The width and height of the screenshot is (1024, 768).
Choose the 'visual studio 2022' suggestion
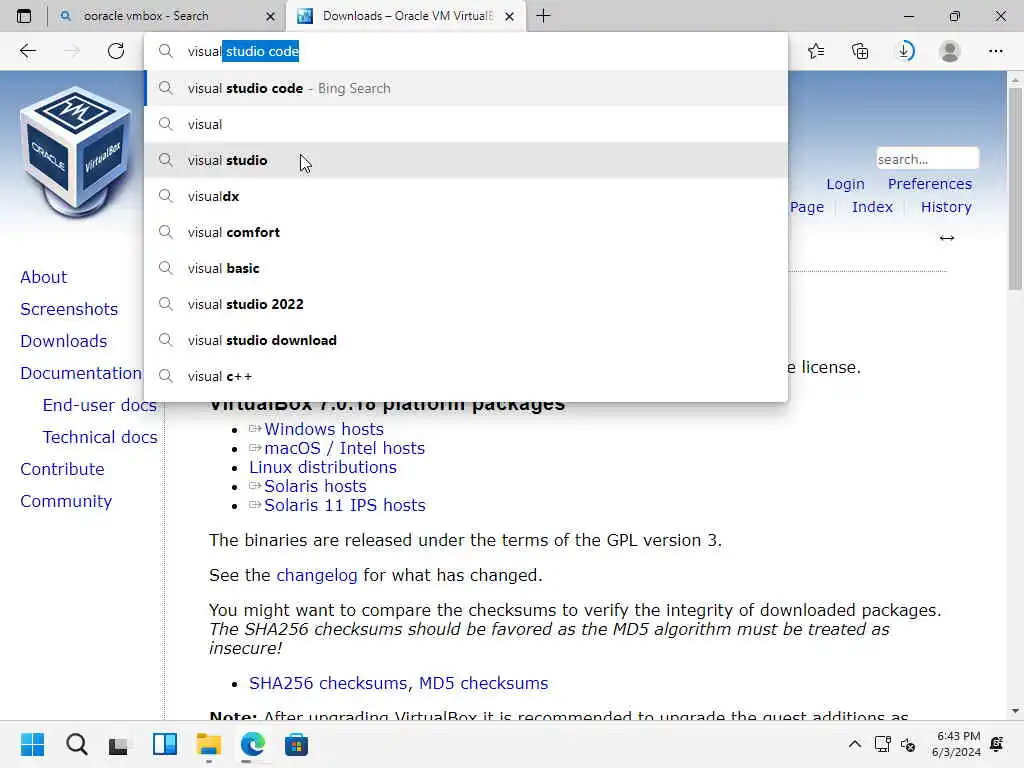466,304
